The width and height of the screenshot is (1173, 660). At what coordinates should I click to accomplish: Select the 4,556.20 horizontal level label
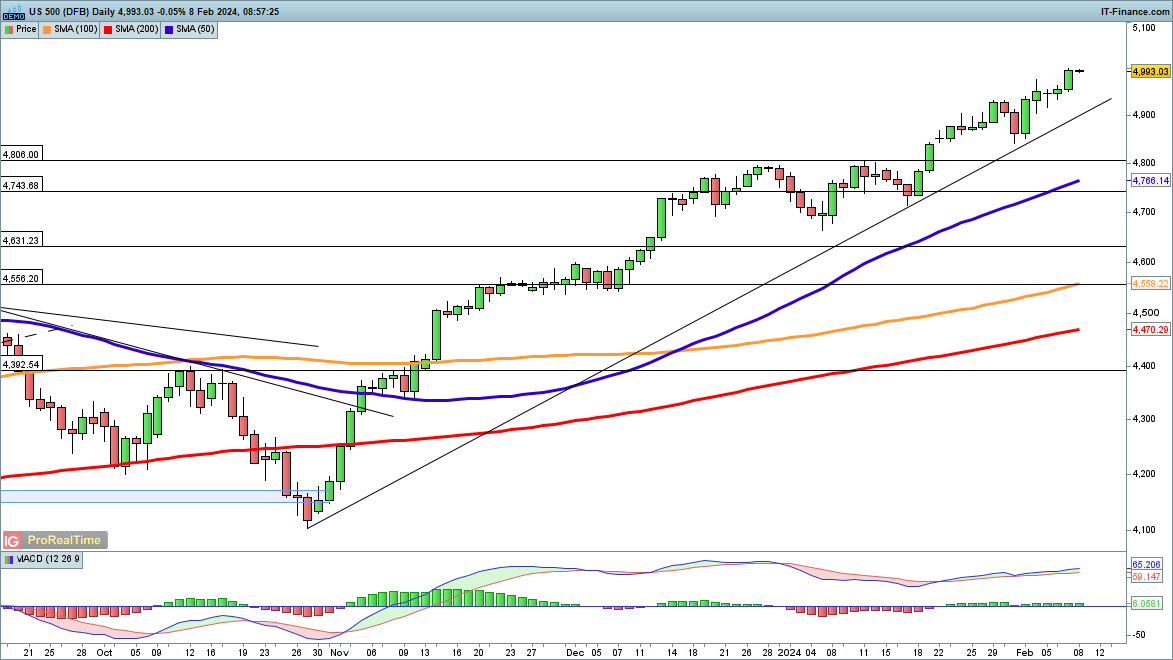click(21, 278)
